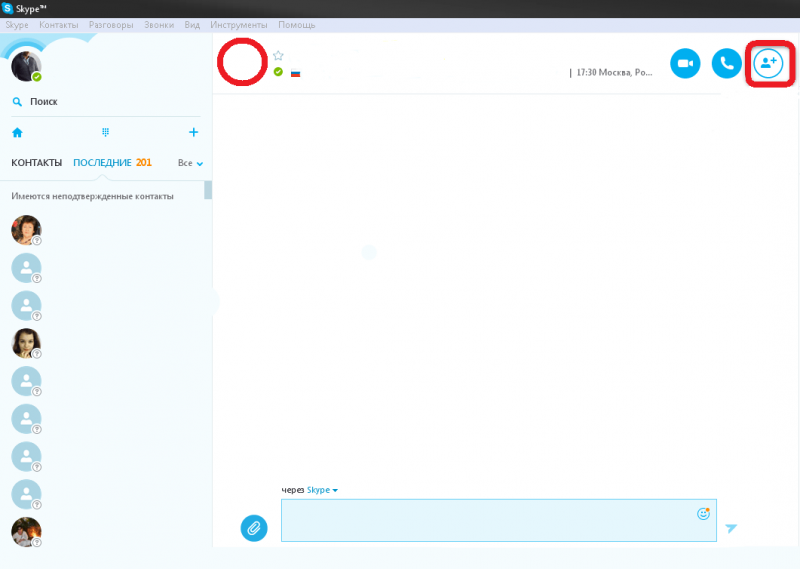Open the emoticon picker in message box
This screenshot has width=800, height=569.
point(704,513)
